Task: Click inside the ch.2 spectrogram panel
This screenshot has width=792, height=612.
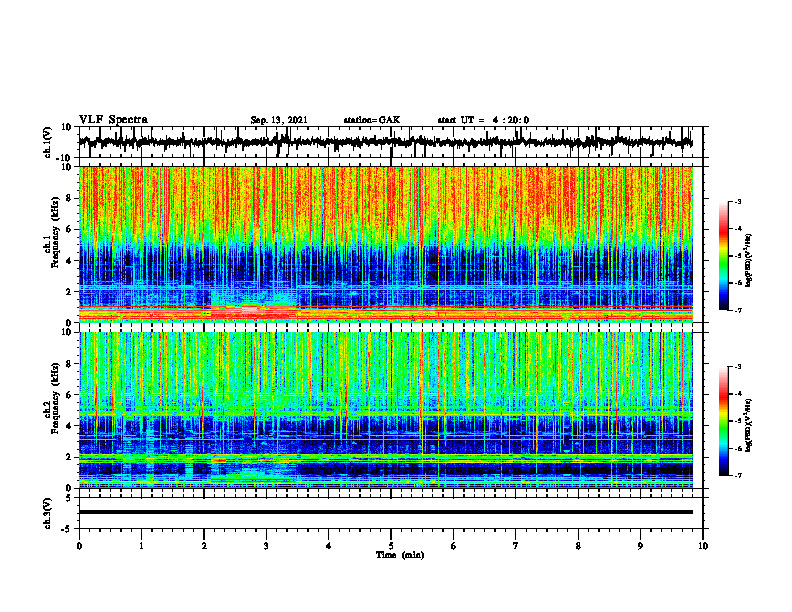Action: click(385, 410)
